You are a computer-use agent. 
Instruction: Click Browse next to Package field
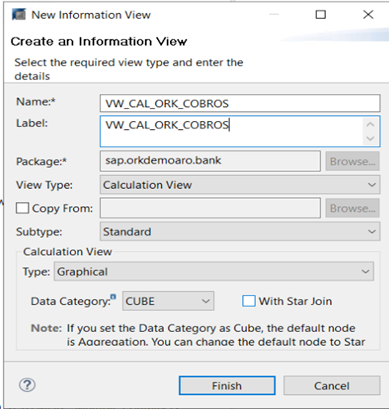[353, 161]
